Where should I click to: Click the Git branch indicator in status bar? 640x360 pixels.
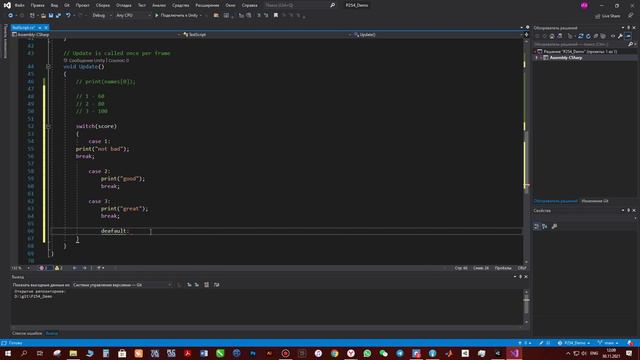pos(608,343)
